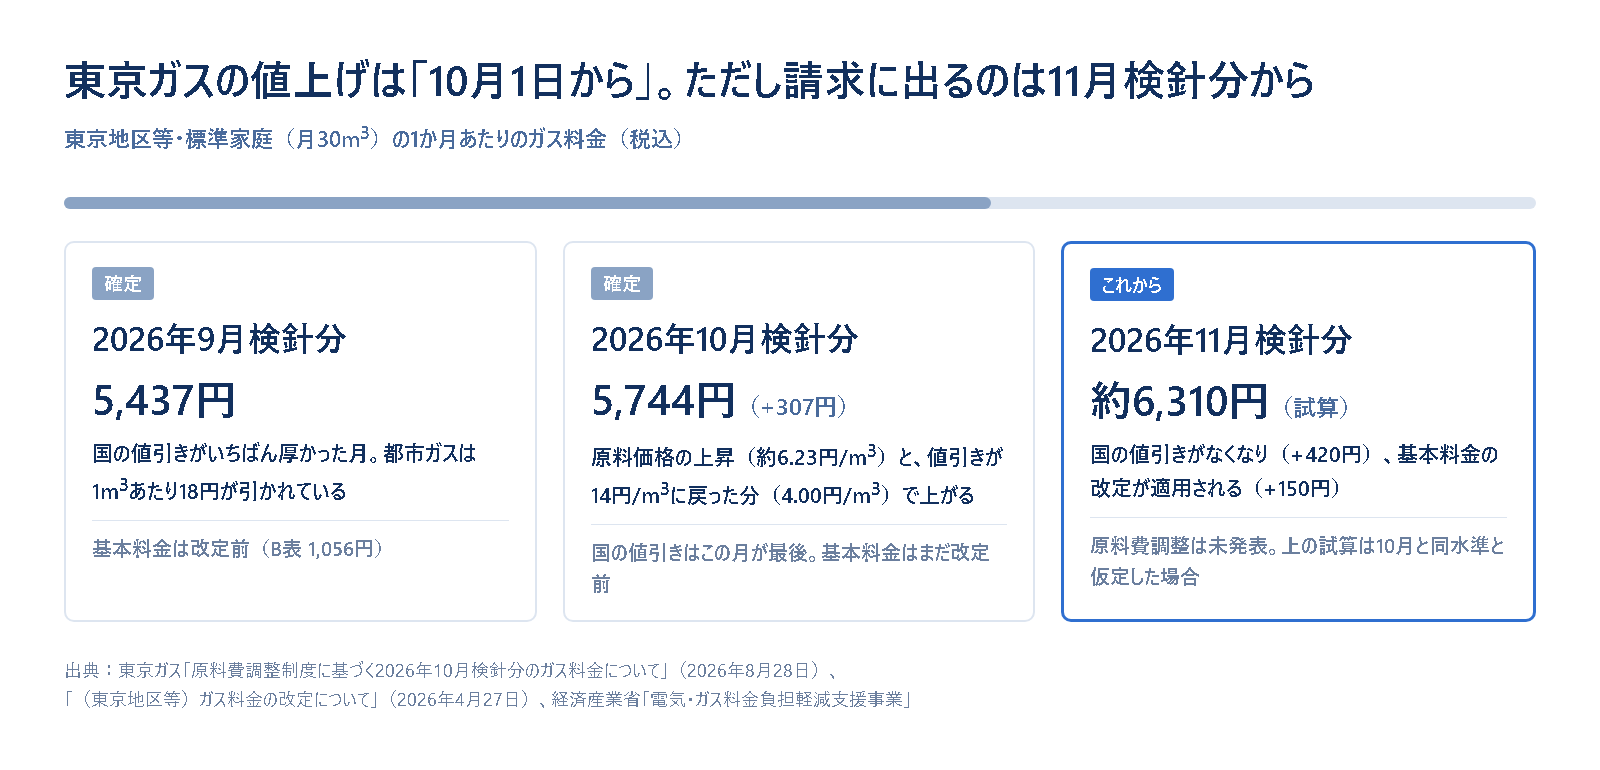Click the 14円/m³に戻った分 line
1600x770 pixels.
(783, 494)
